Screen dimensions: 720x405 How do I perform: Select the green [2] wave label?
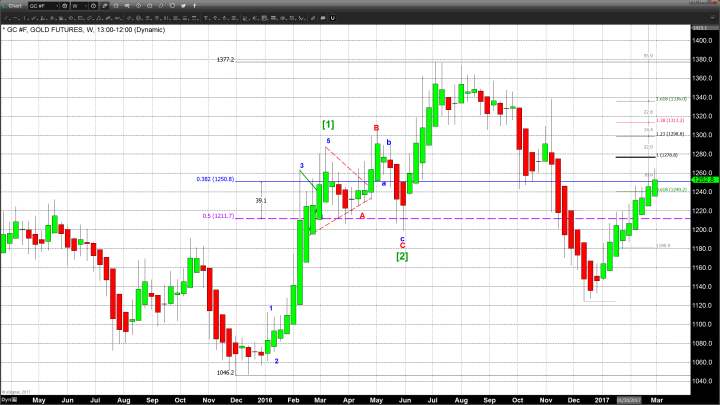tap(401, 257)
